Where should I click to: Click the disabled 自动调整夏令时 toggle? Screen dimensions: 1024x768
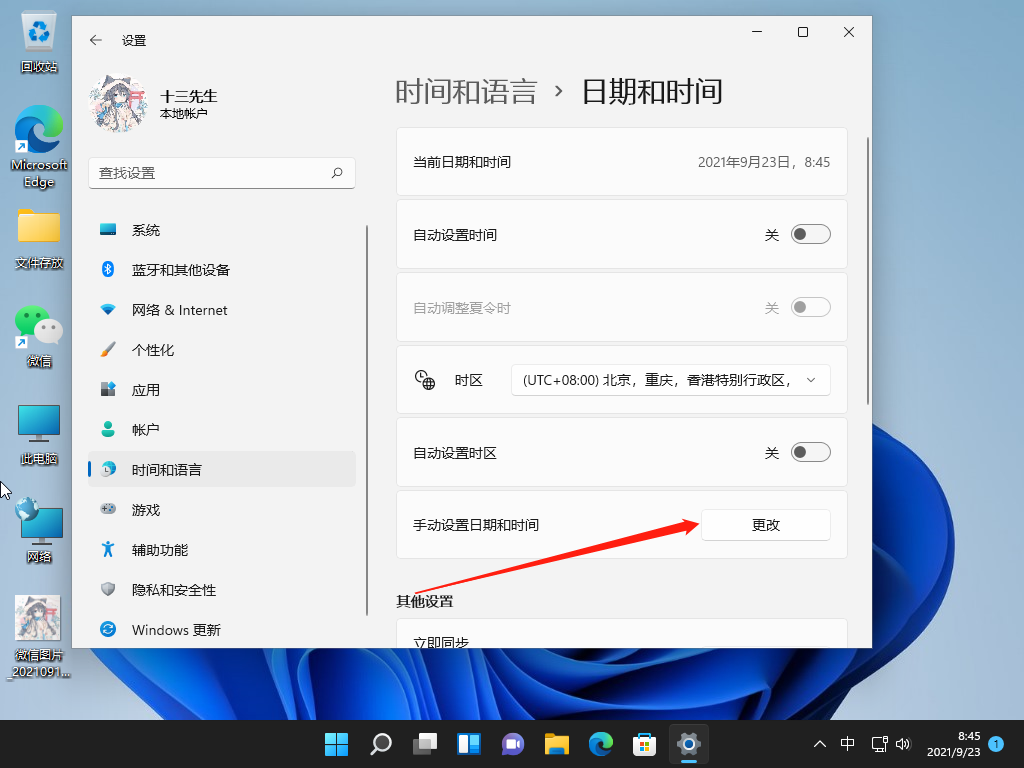tap(810, 308)
